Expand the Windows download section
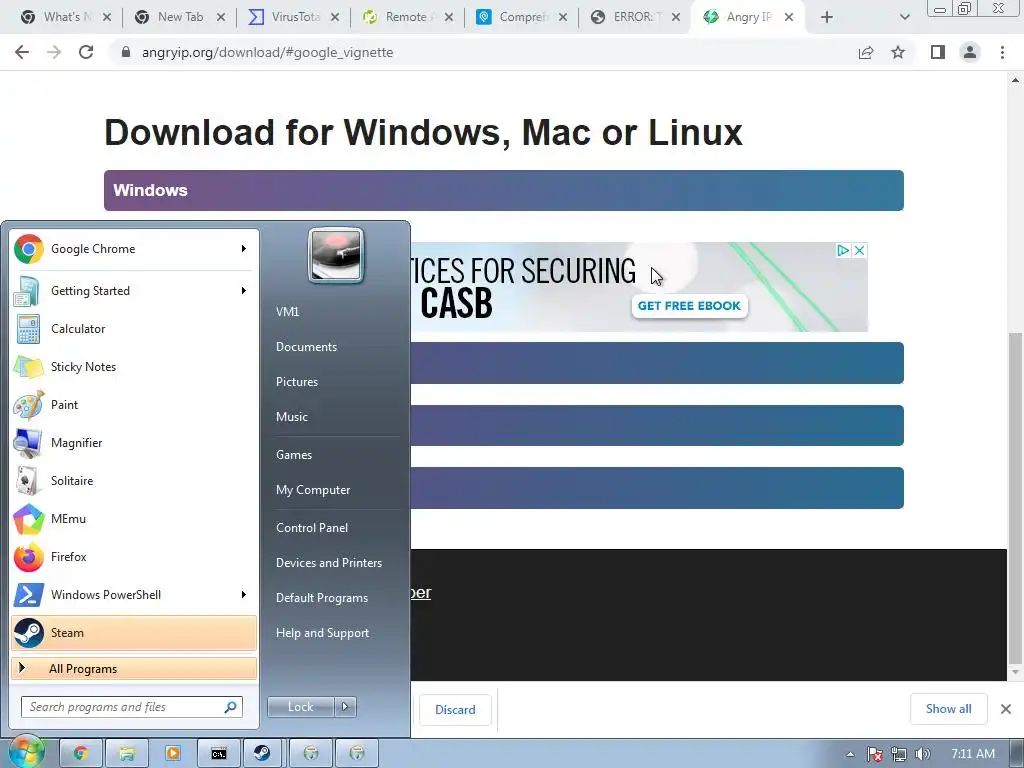Viewport: 1024px width, 768px height. [x=504, y=190]
